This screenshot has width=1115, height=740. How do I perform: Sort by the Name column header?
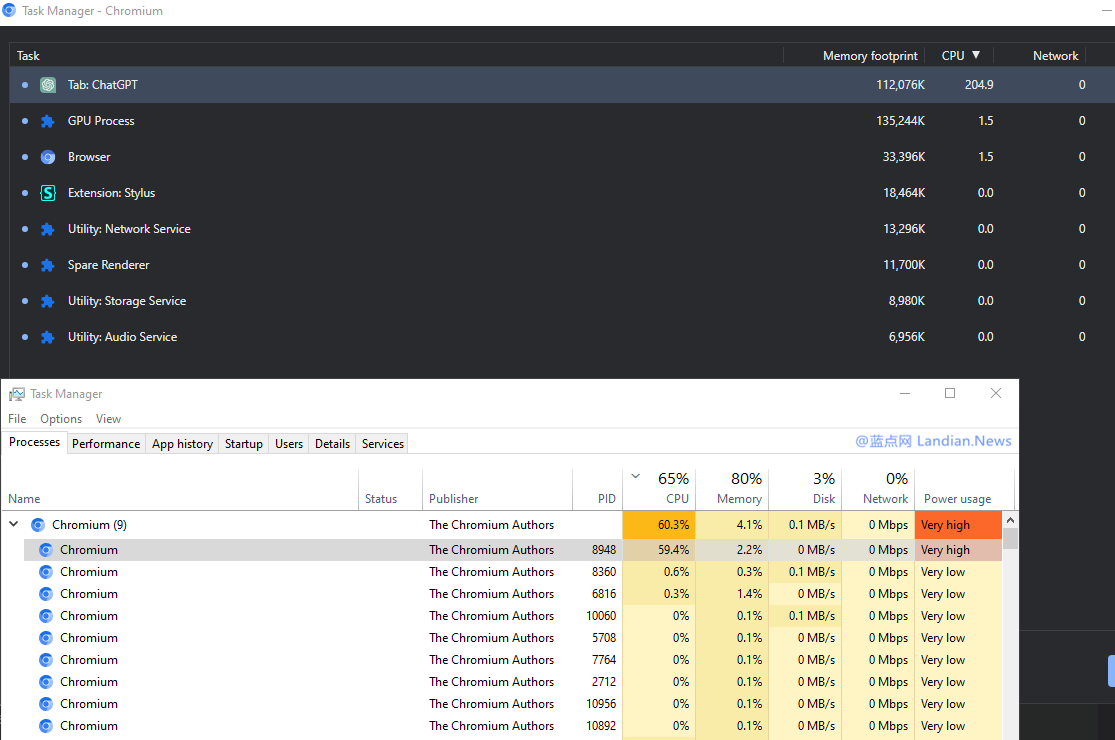(x=180, y=490)
